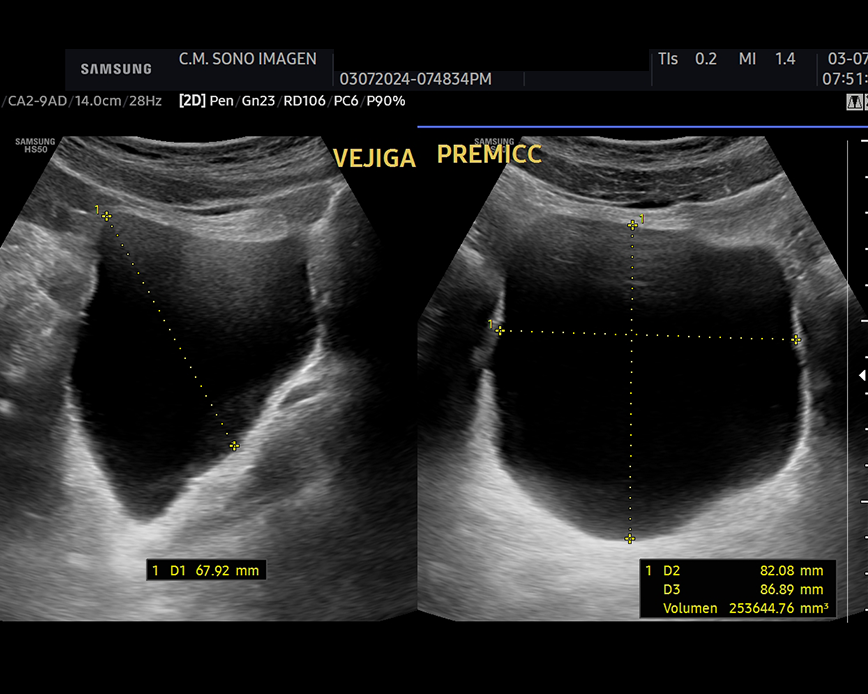Click the [2D] mode indicator
The image size is (868, 694).
coord(191,101)
